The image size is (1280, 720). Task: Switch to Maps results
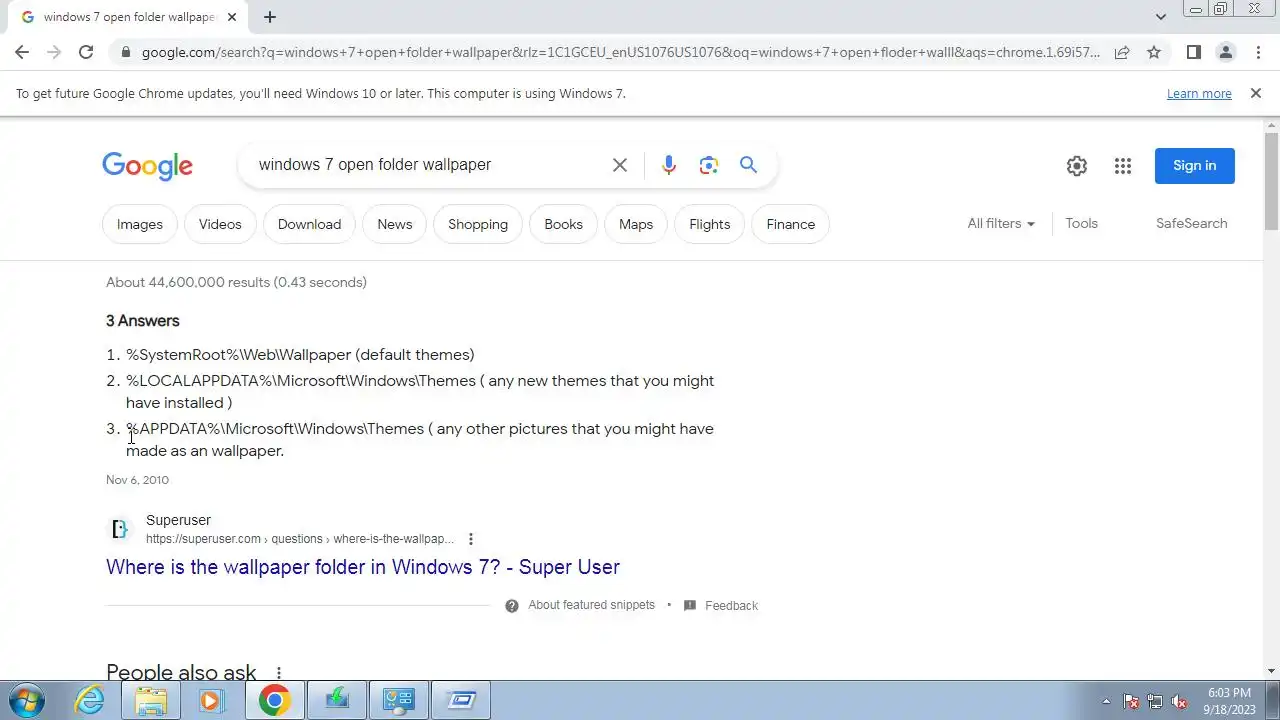click(x=636, y=224)
